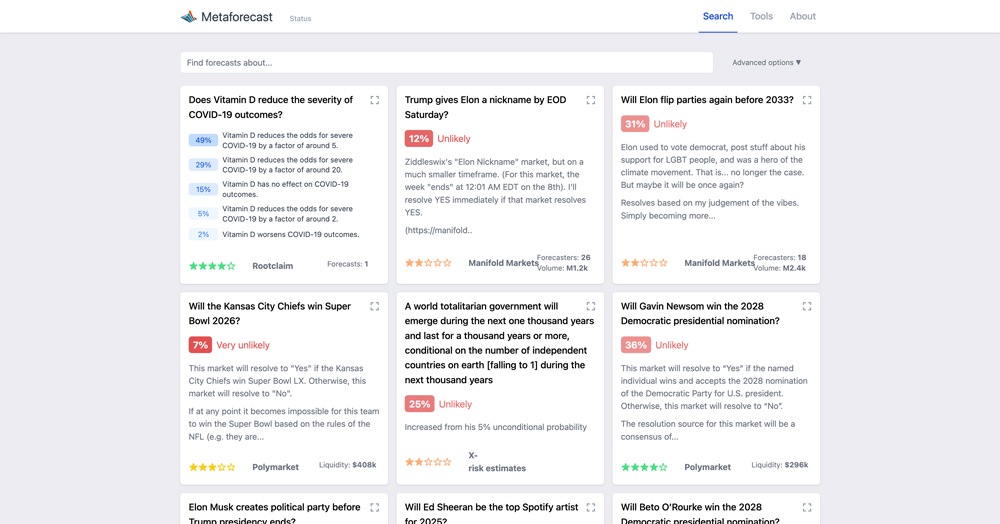
Task: Expand the Trump Elon nickname forecast card
Action: (x=591, y=100)
